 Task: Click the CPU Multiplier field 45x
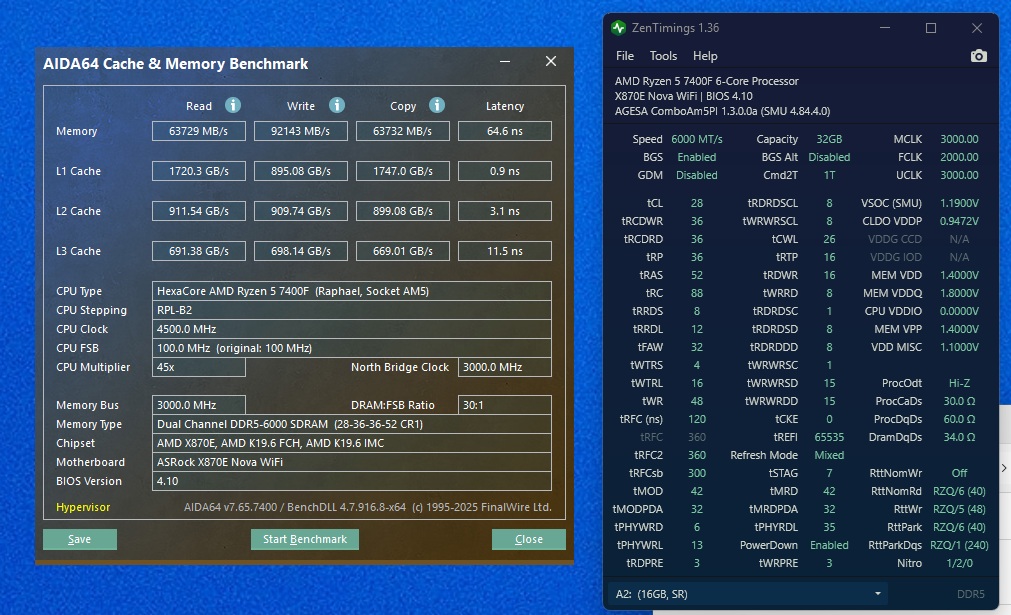(x=199, y=367)
